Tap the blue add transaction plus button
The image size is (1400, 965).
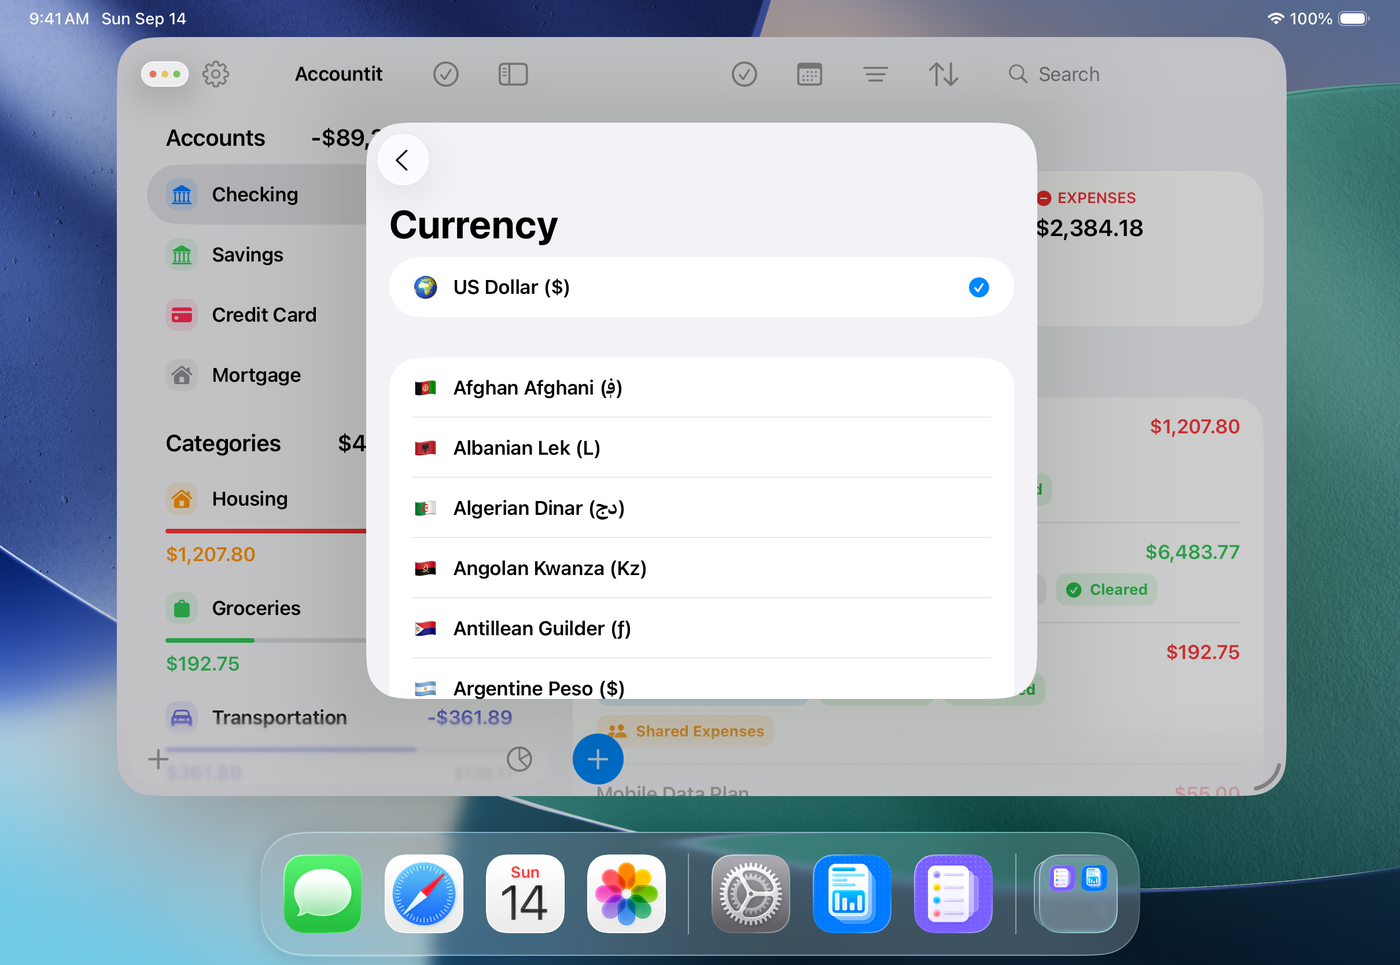pyautogui.click(x=598, y=760)
